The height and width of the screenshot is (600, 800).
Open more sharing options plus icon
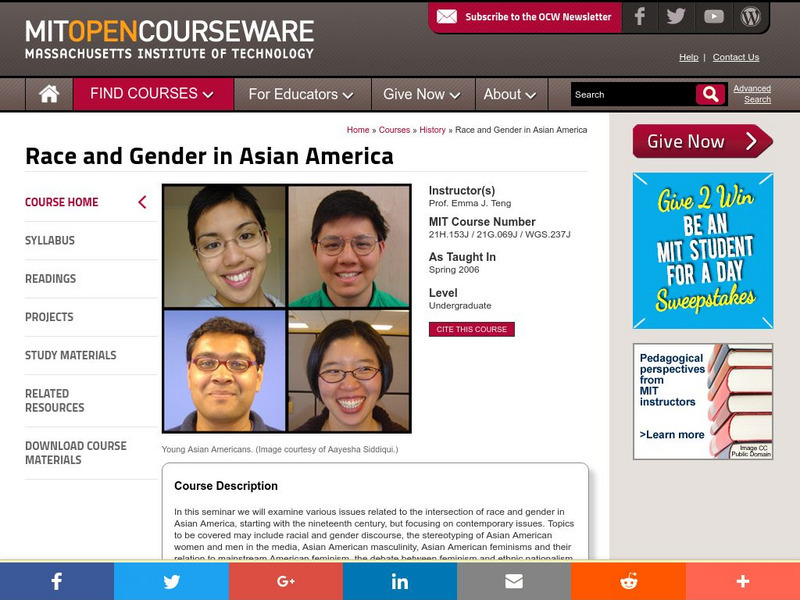[743, 581]
